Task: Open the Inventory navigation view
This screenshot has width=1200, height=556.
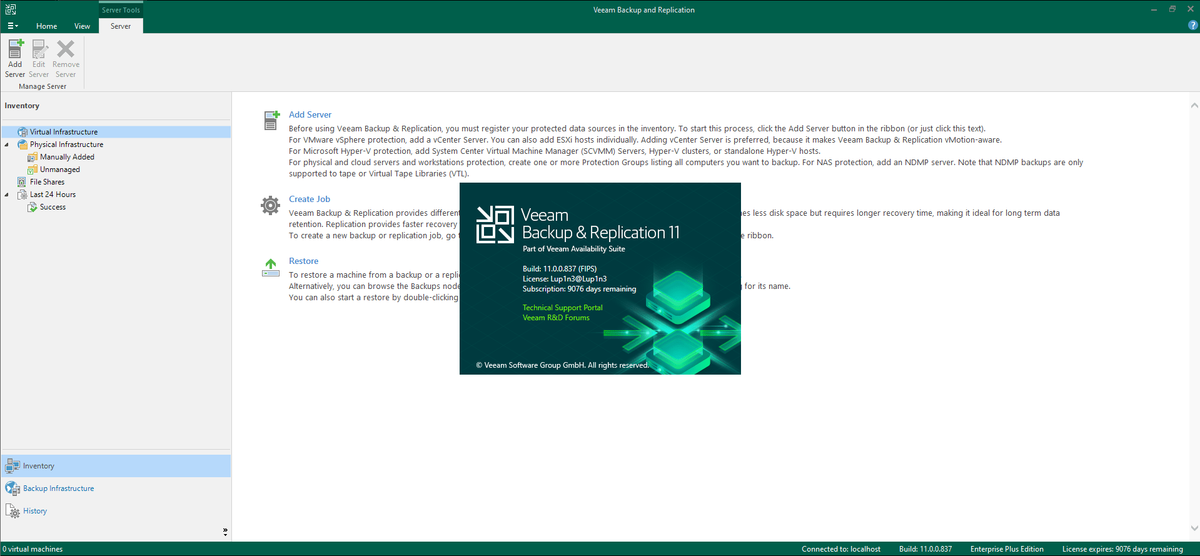Action: (x=116, y=466)
